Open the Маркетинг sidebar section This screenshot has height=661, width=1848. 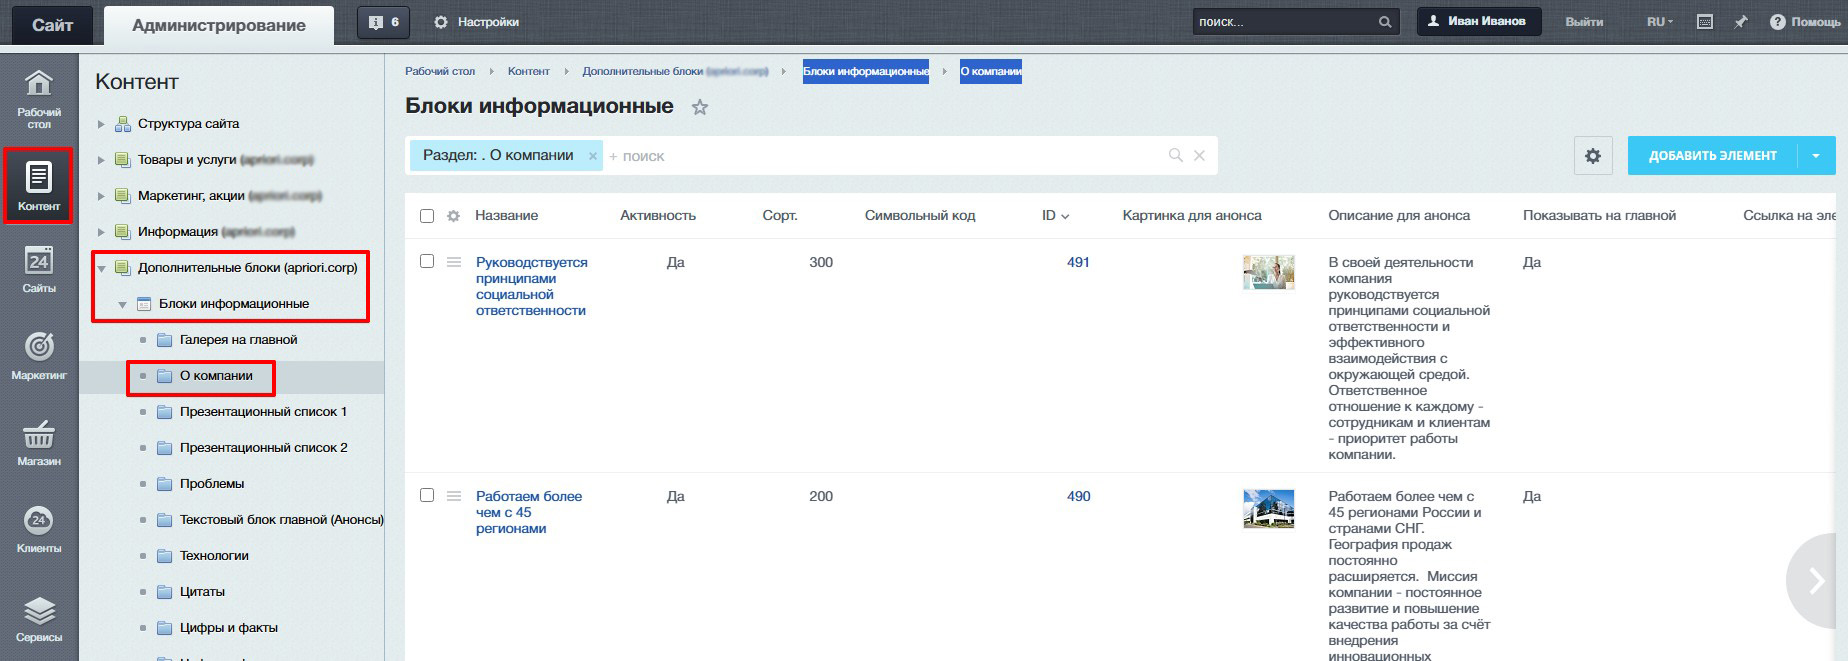[x=39, y=355]
